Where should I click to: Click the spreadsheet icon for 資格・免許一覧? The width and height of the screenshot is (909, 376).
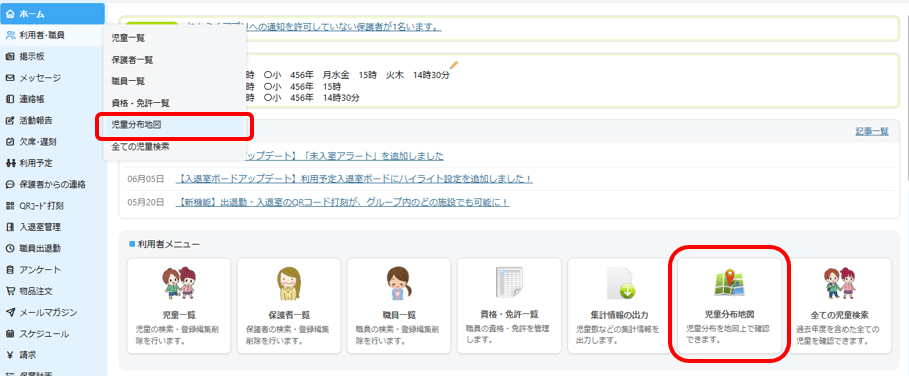pos(509,283)
